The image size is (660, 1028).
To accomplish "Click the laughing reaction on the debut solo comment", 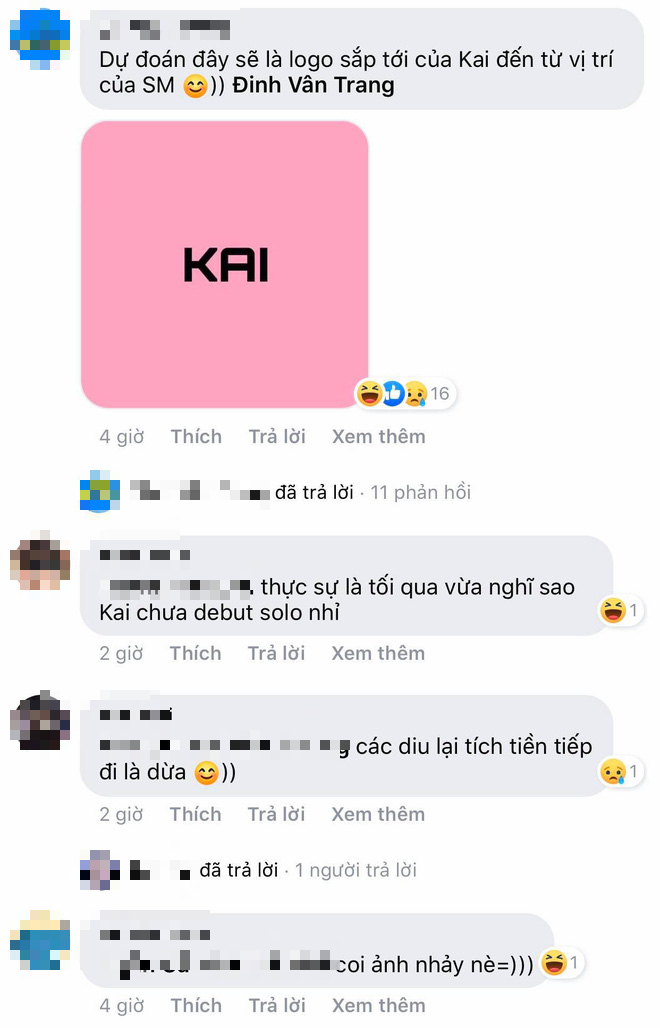I will pos(613,610).
